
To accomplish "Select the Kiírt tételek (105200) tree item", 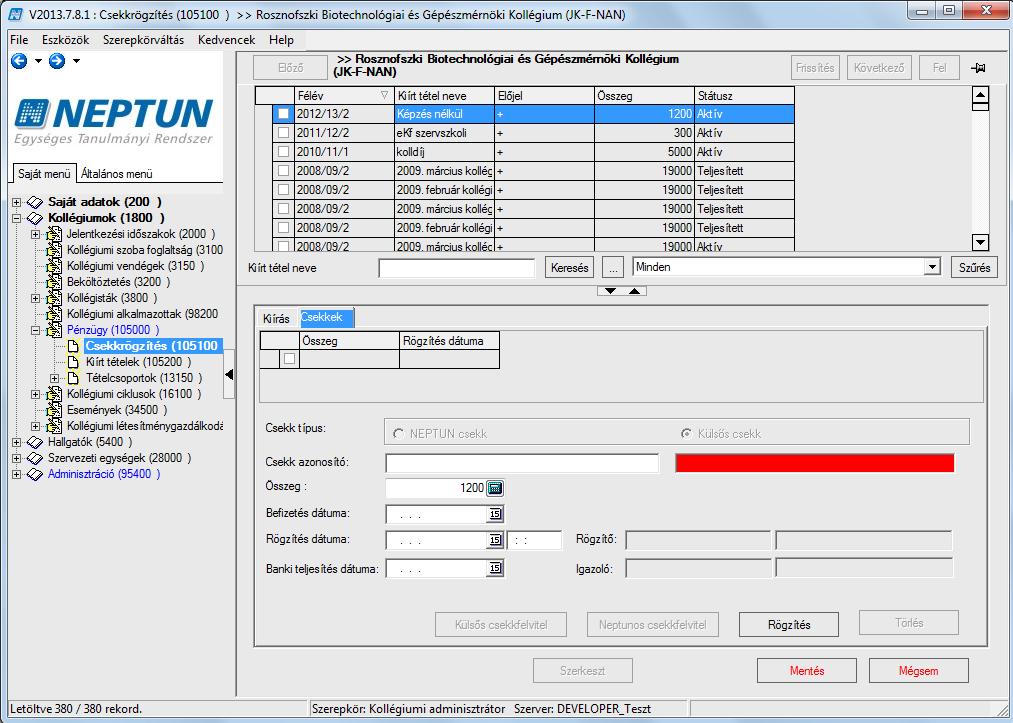I will 138,362.
